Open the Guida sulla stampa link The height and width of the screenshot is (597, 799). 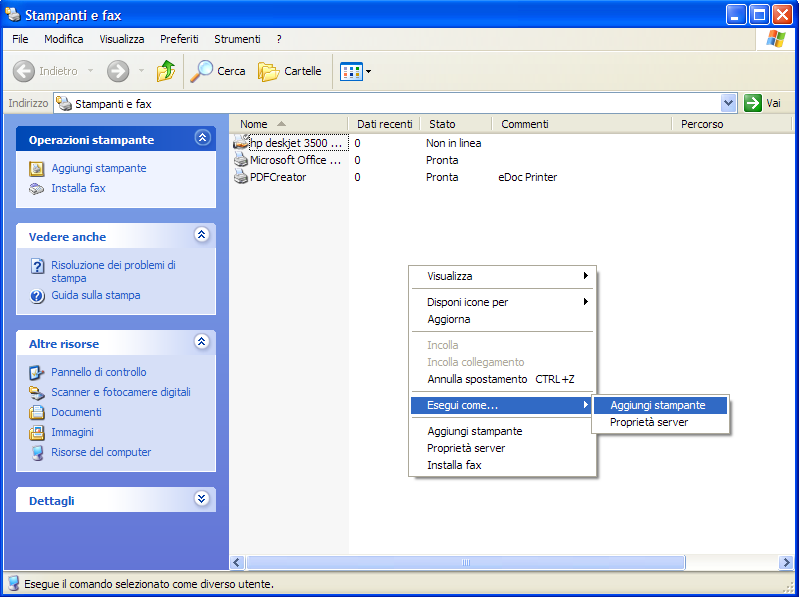tap(96, 295)
